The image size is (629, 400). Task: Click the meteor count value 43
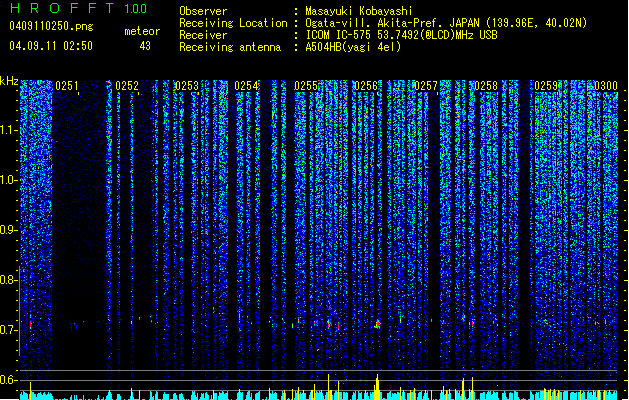tap(145, 46)
